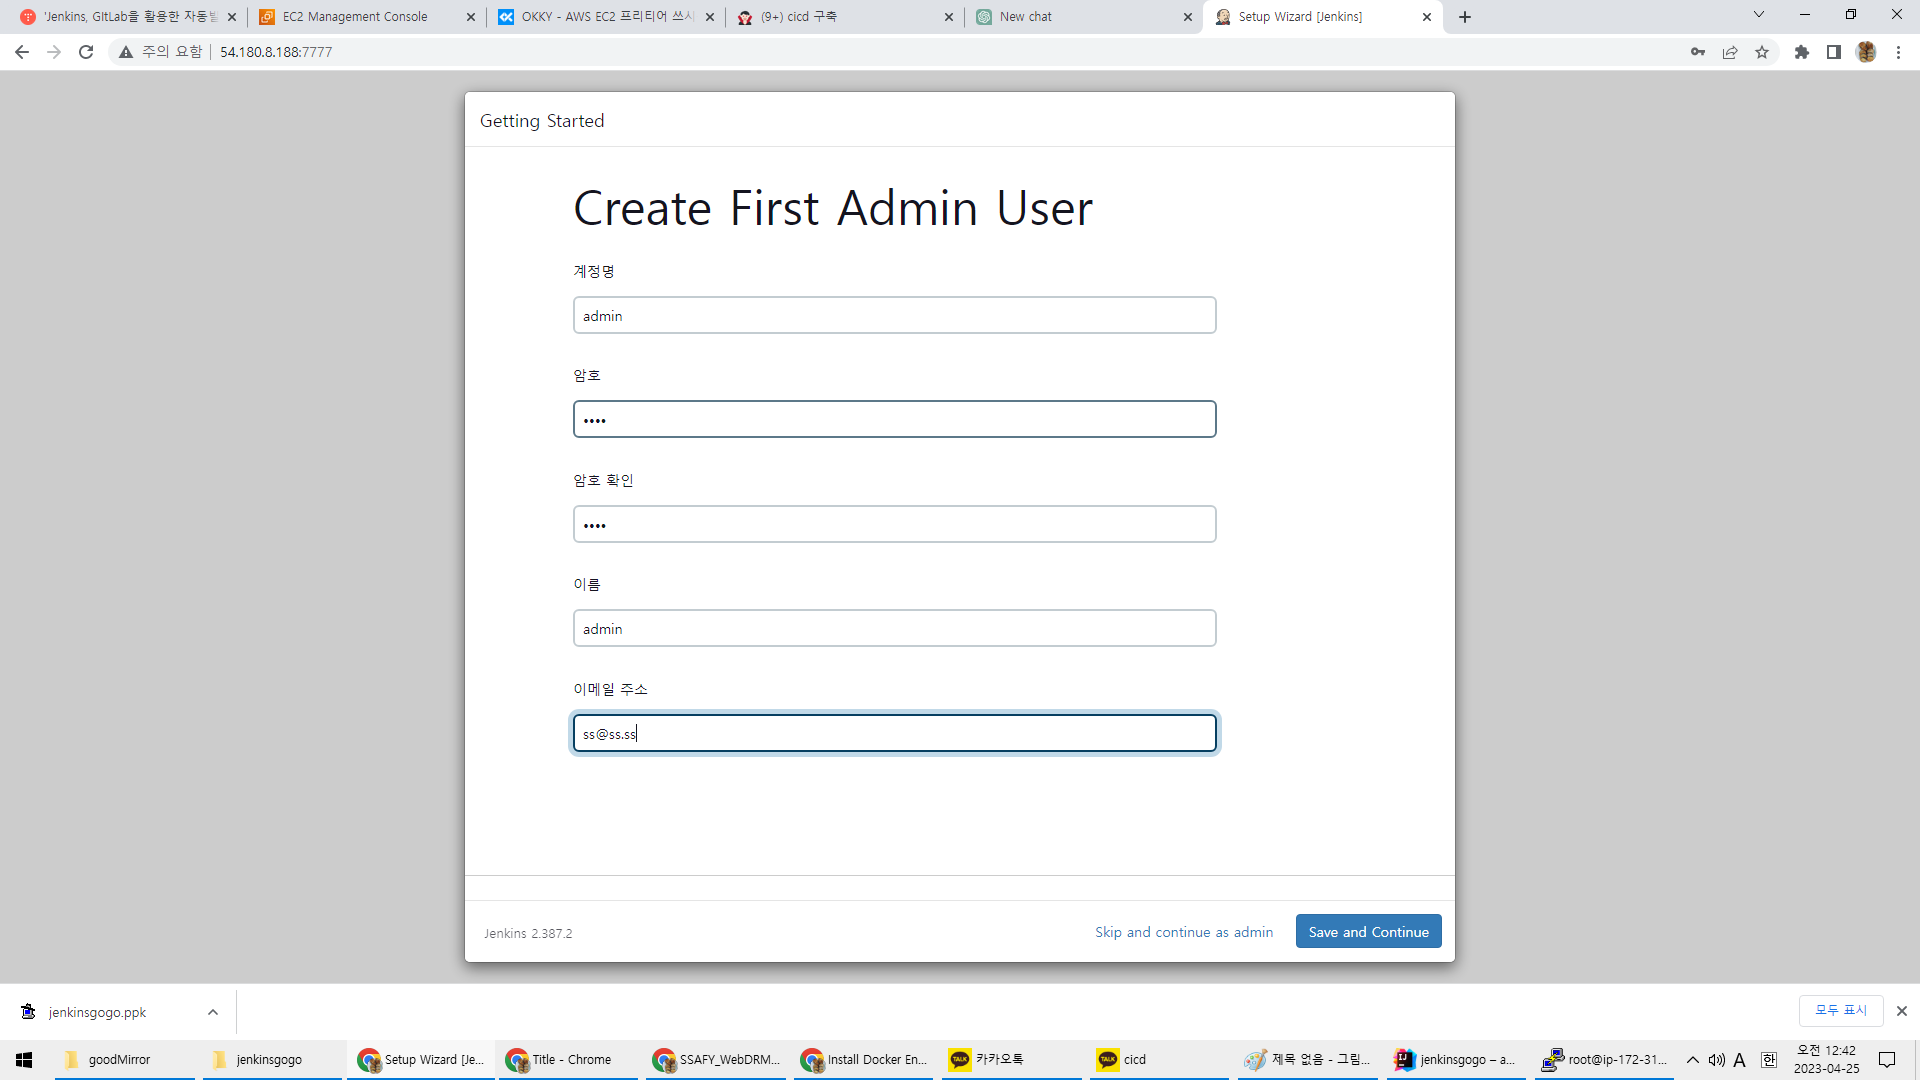
Task: Click the share page icon in address bar
Action: point(1730,52)
